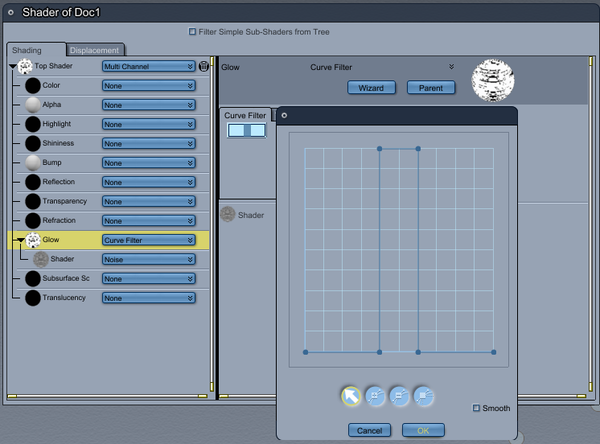The image size is (600, 444).
Task: Open the Color channel None dropdown
Action: tap(149, 86)
